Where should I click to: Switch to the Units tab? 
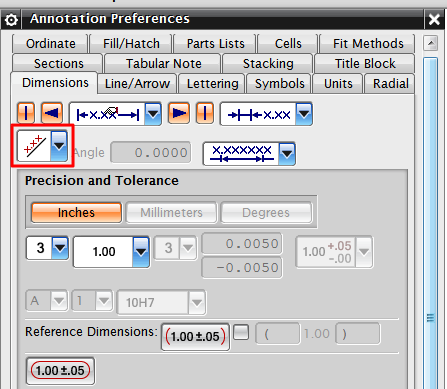(338, 83)
